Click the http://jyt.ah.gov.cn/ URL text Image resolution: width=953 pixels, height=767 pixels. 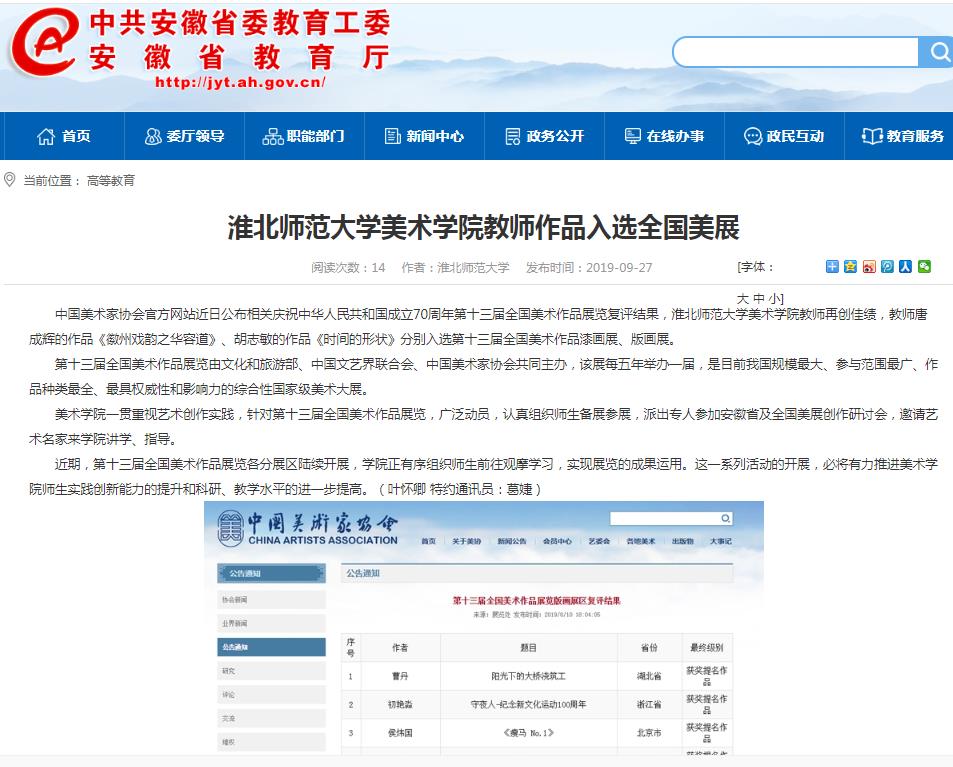point(240,82)
